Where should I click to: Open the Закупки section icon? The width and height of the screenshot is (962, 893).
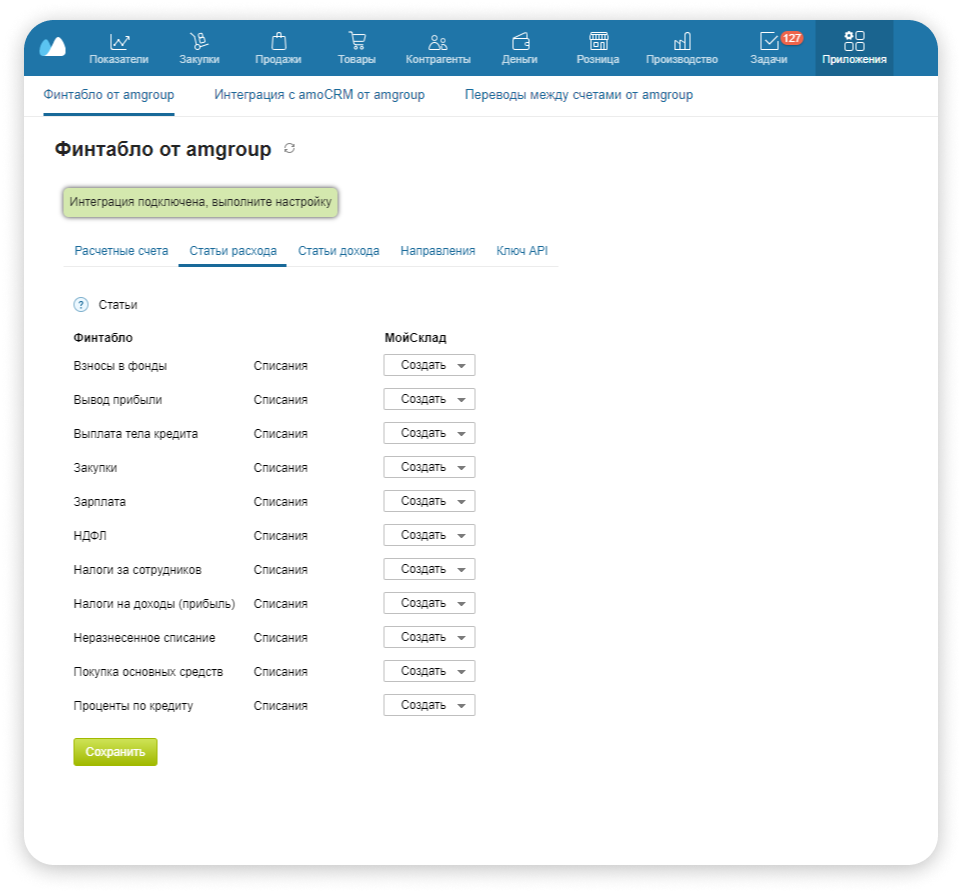click(199, 41)
